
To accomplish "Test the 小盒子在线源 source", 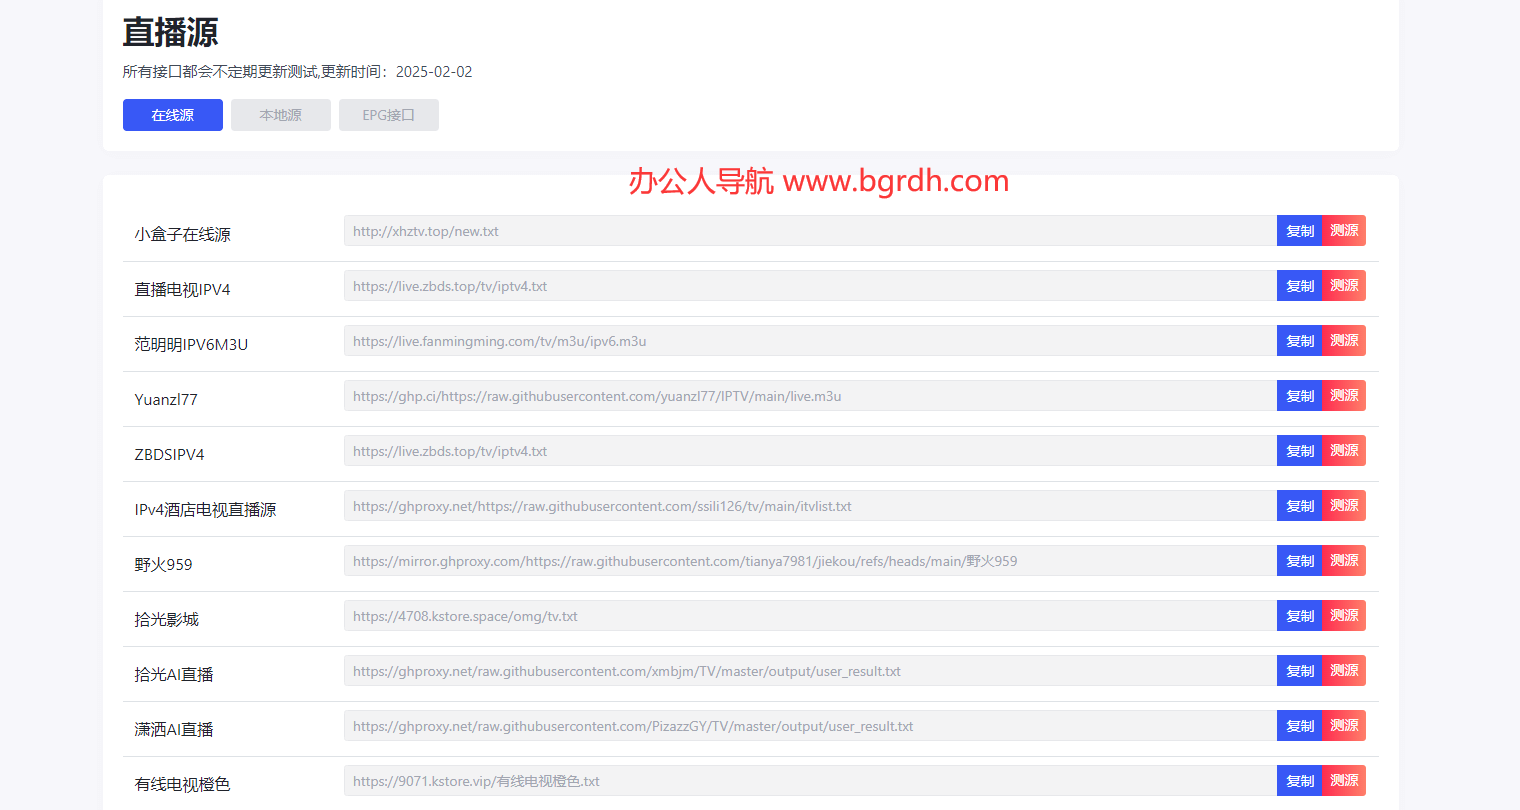I will click(x=1343, y=231).
